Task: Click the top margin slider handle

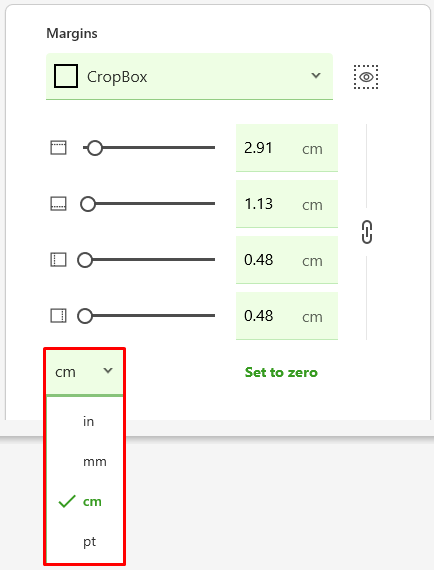Action: point(95,148)
